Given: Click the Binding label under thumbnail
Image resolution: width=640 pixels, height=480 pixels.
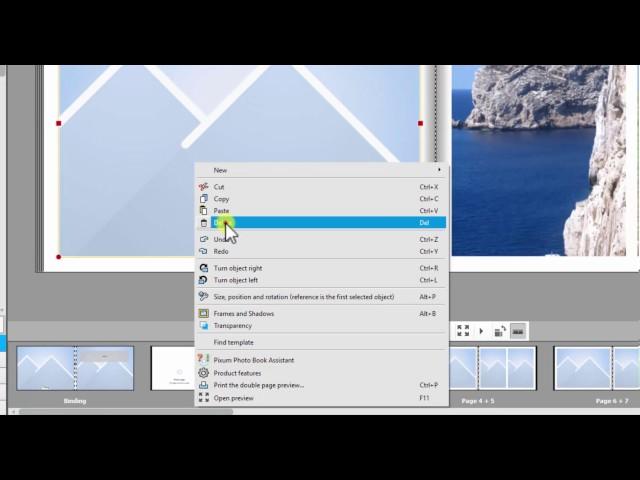Looking at the screenshot, I should point(75,401).
